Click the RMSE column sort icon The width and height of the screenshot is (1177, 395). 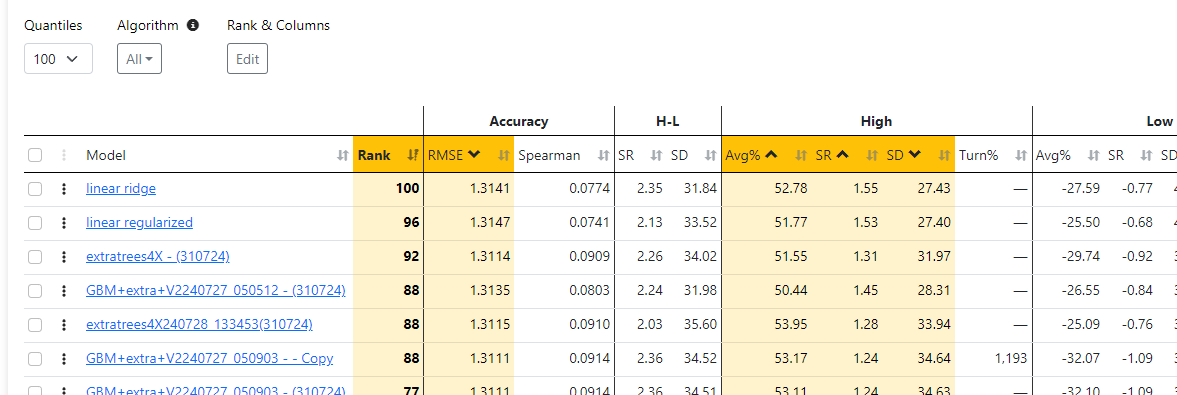coord(504,155)
